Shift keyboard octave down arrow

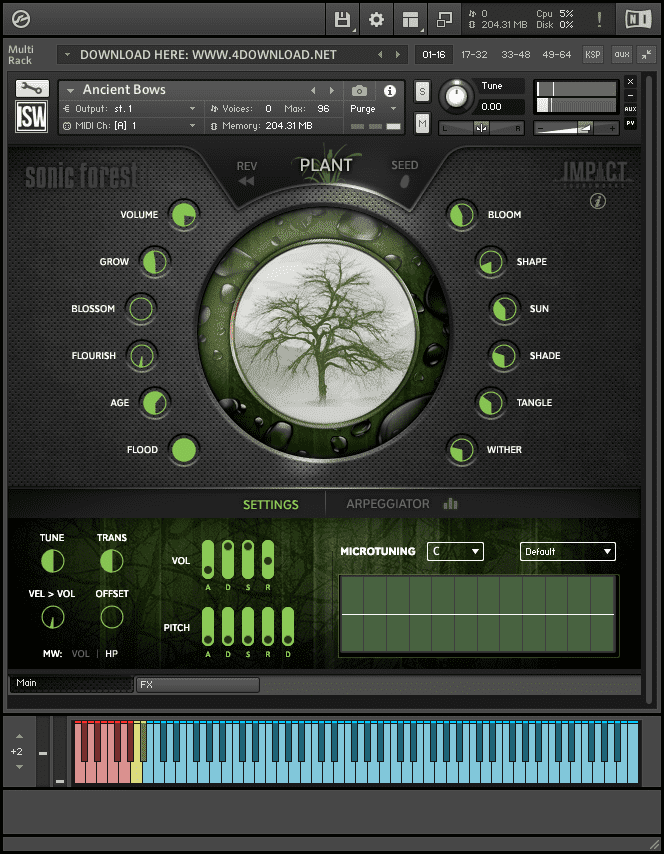click(20, 767)
